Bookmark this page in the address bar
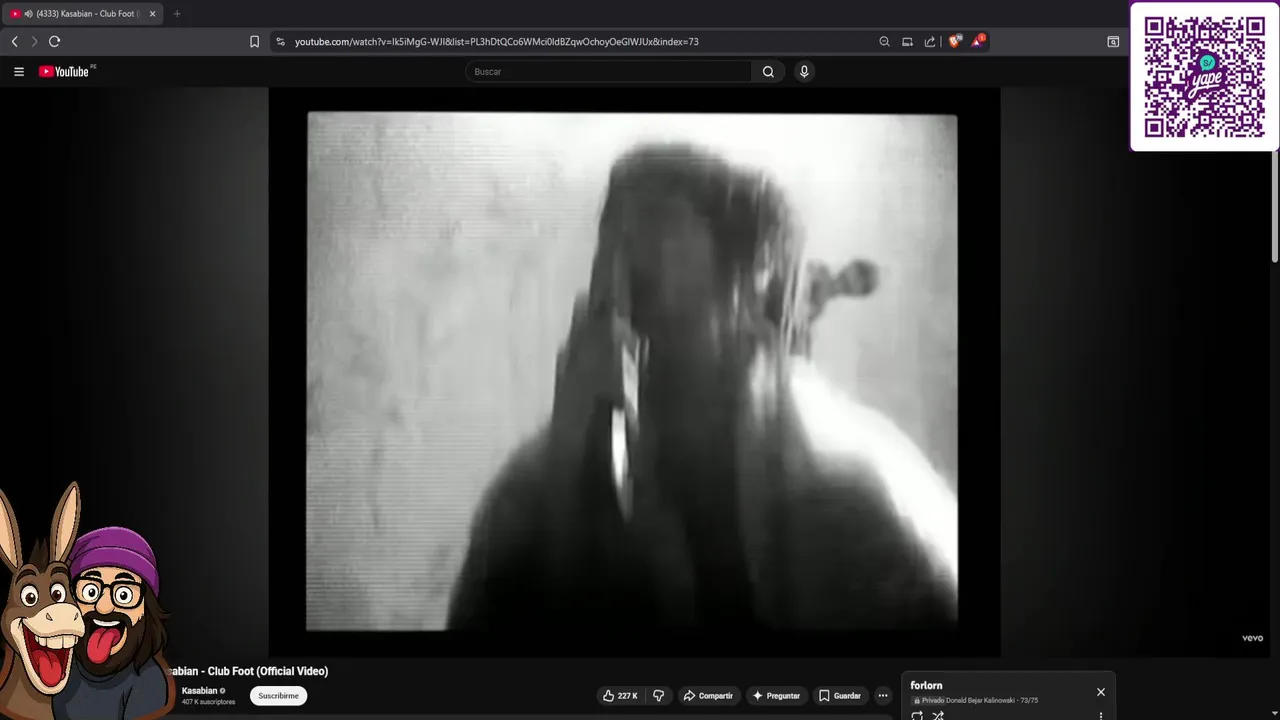This screenshot has height=720, width=1280. (x=254, y=41)
